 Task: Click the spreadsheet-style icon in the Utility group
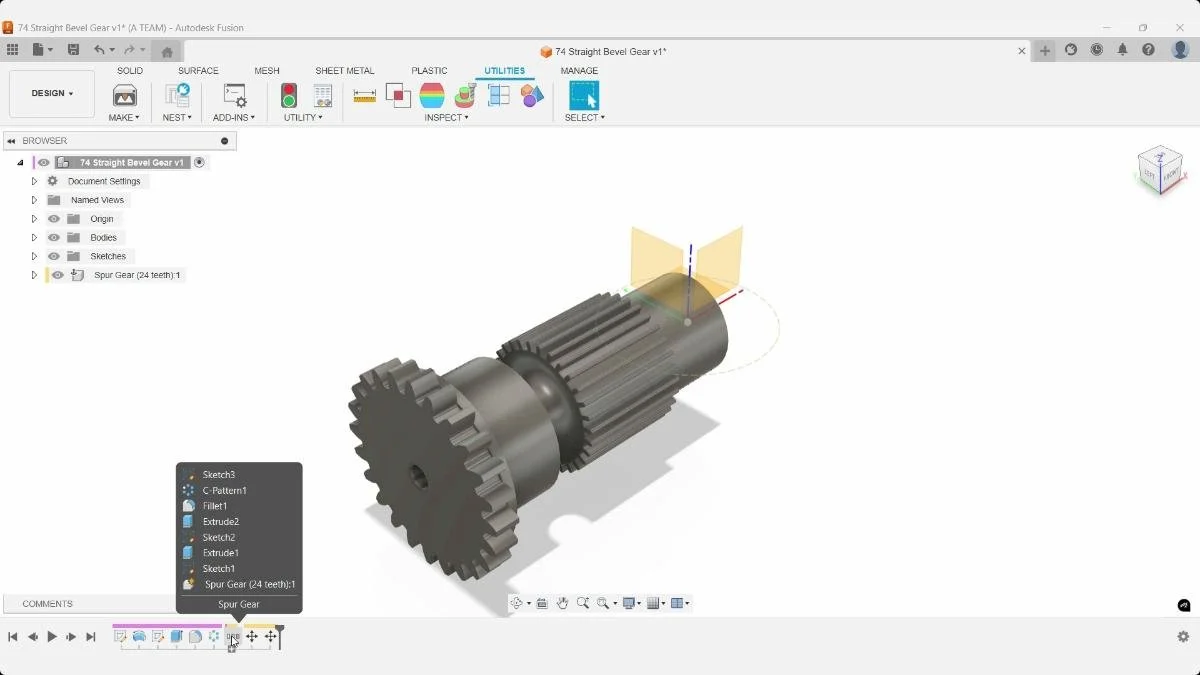click(322, 95)
